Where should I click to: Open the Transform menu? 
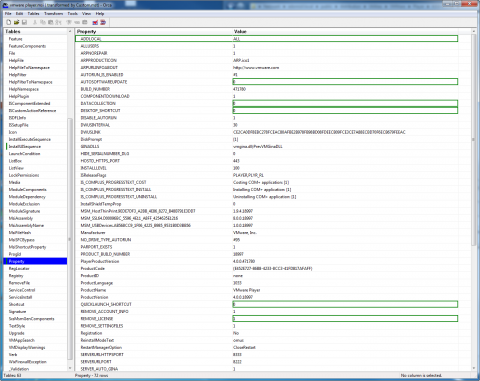tap(54, 14)
